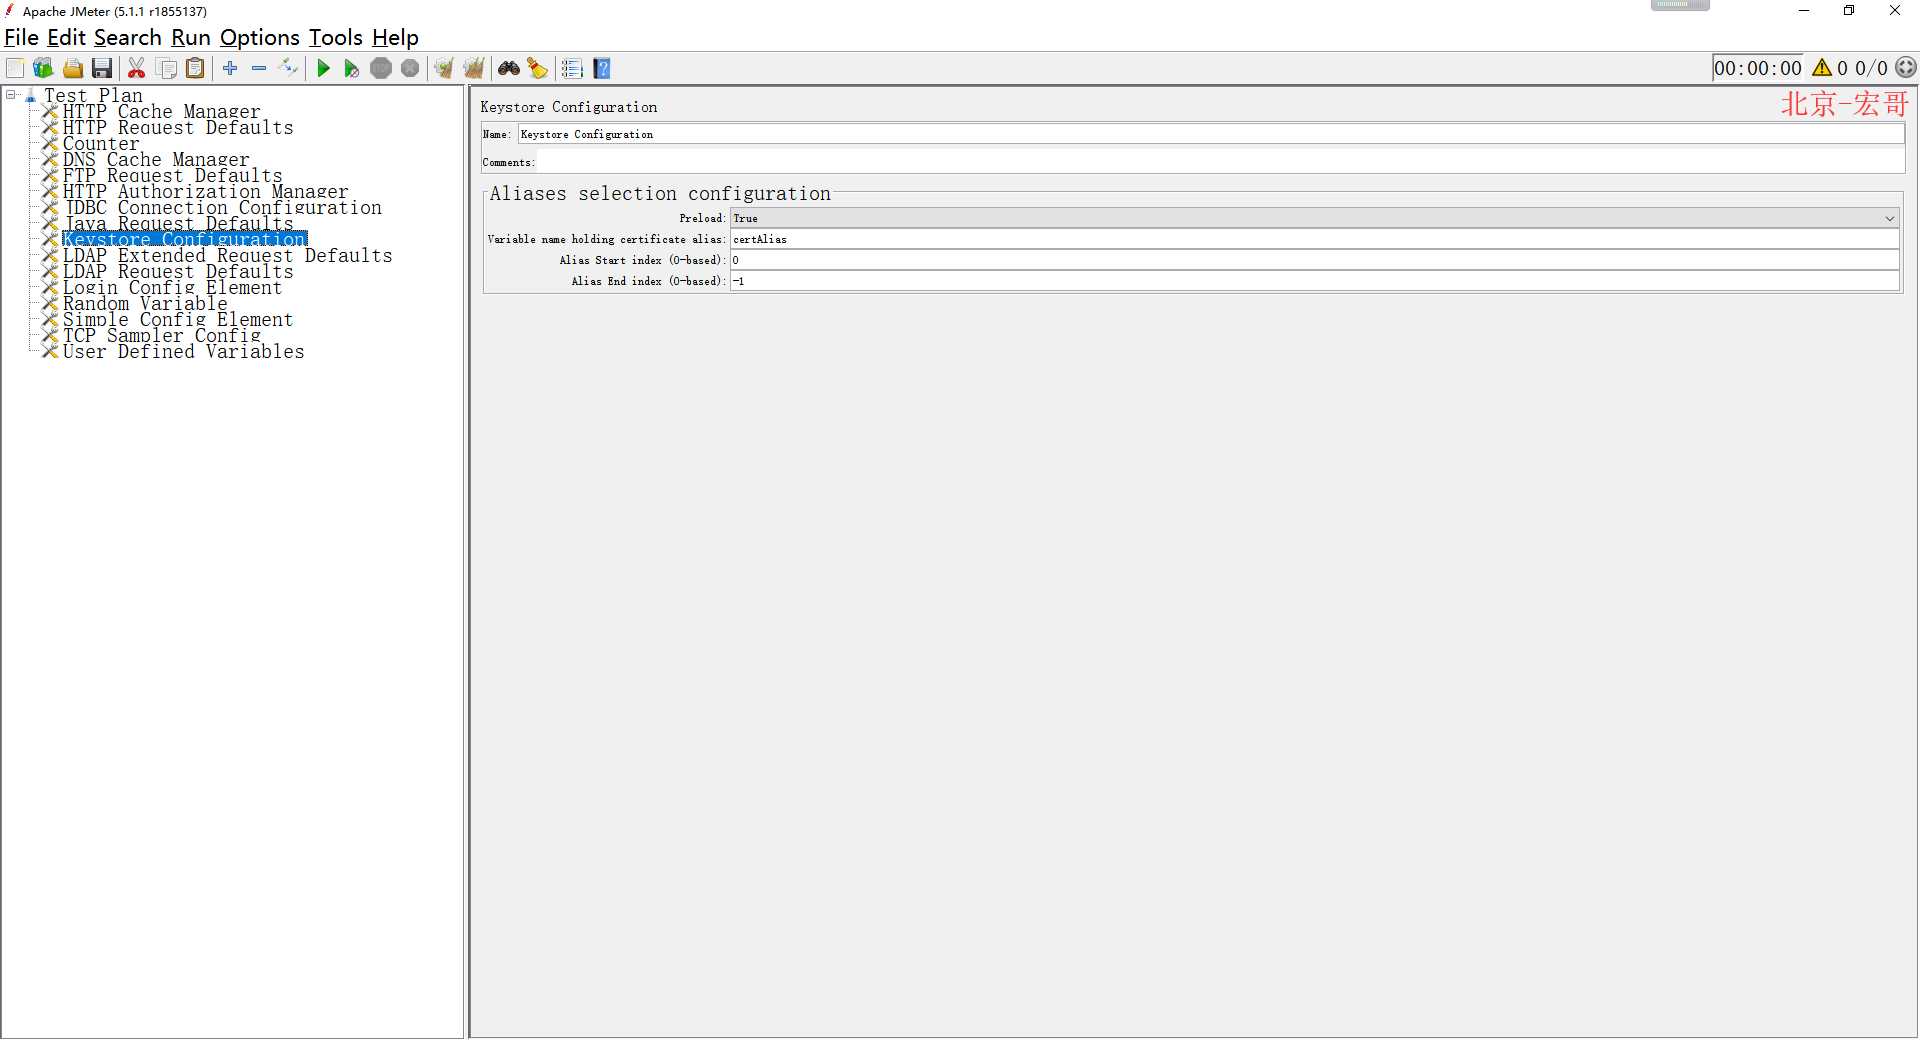The height and width of the screenshot is (1040, 1920).
Task: Select HTTP Cache Manager element
Action: pyautogui.click(x=161, y=111)
